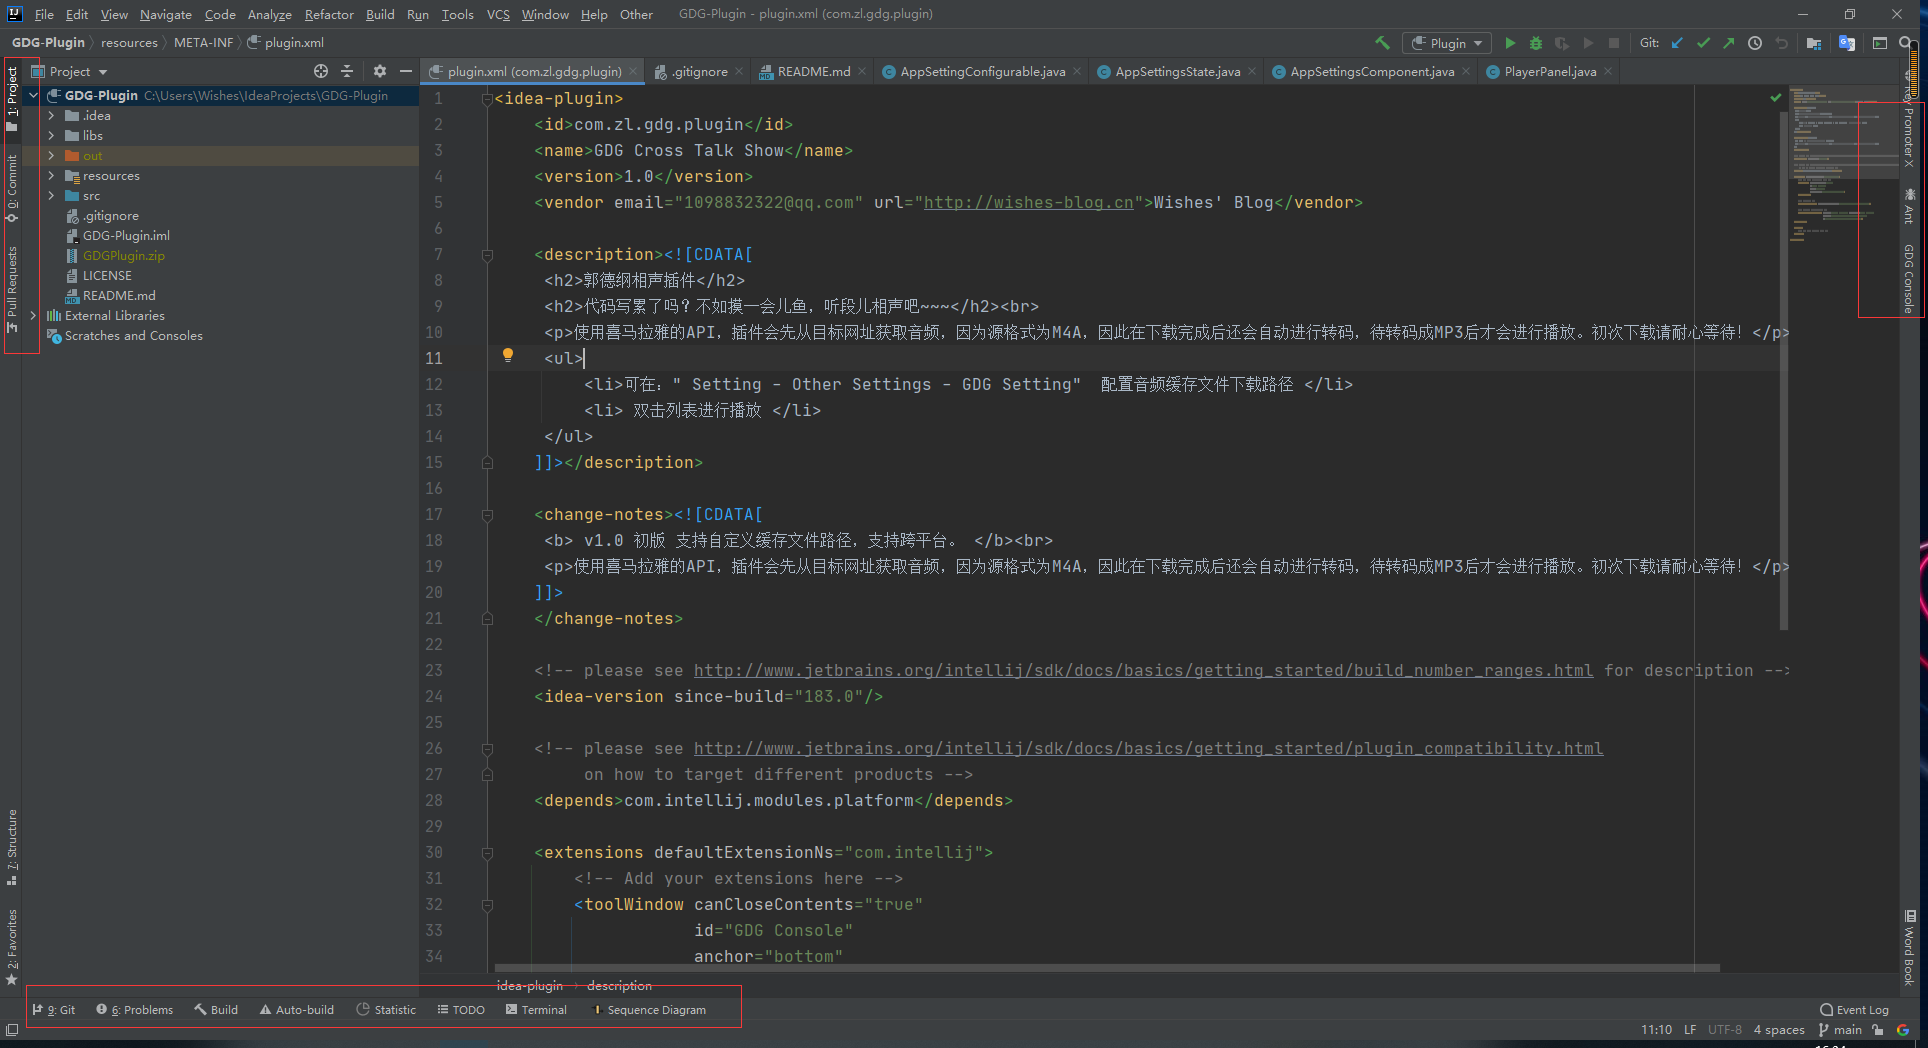Click the wishes-blog.cn vendor link

point(1028,202)
